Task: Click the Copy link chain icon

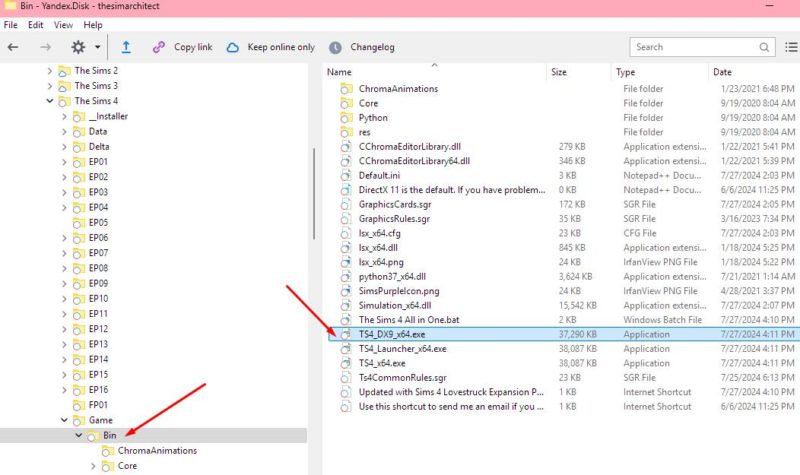Action: tap(158, 47)
